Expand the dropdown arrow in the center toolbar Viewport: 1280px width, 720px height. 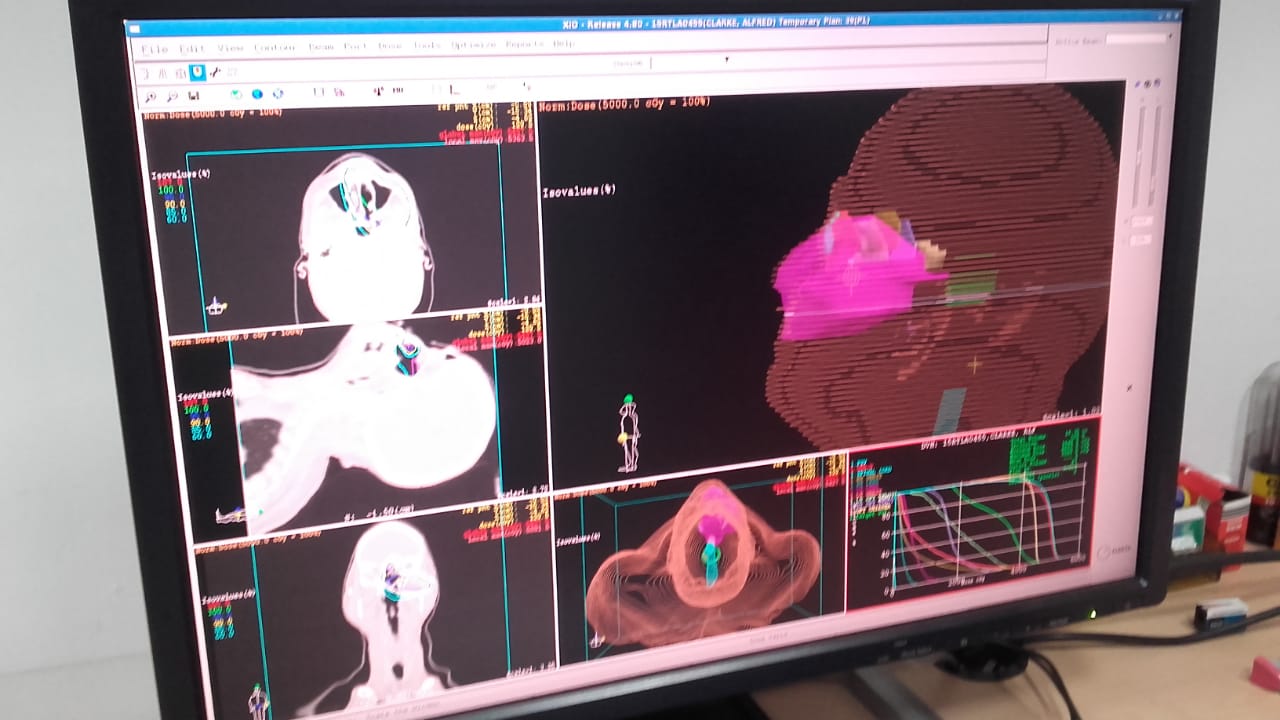coord(727,60)
